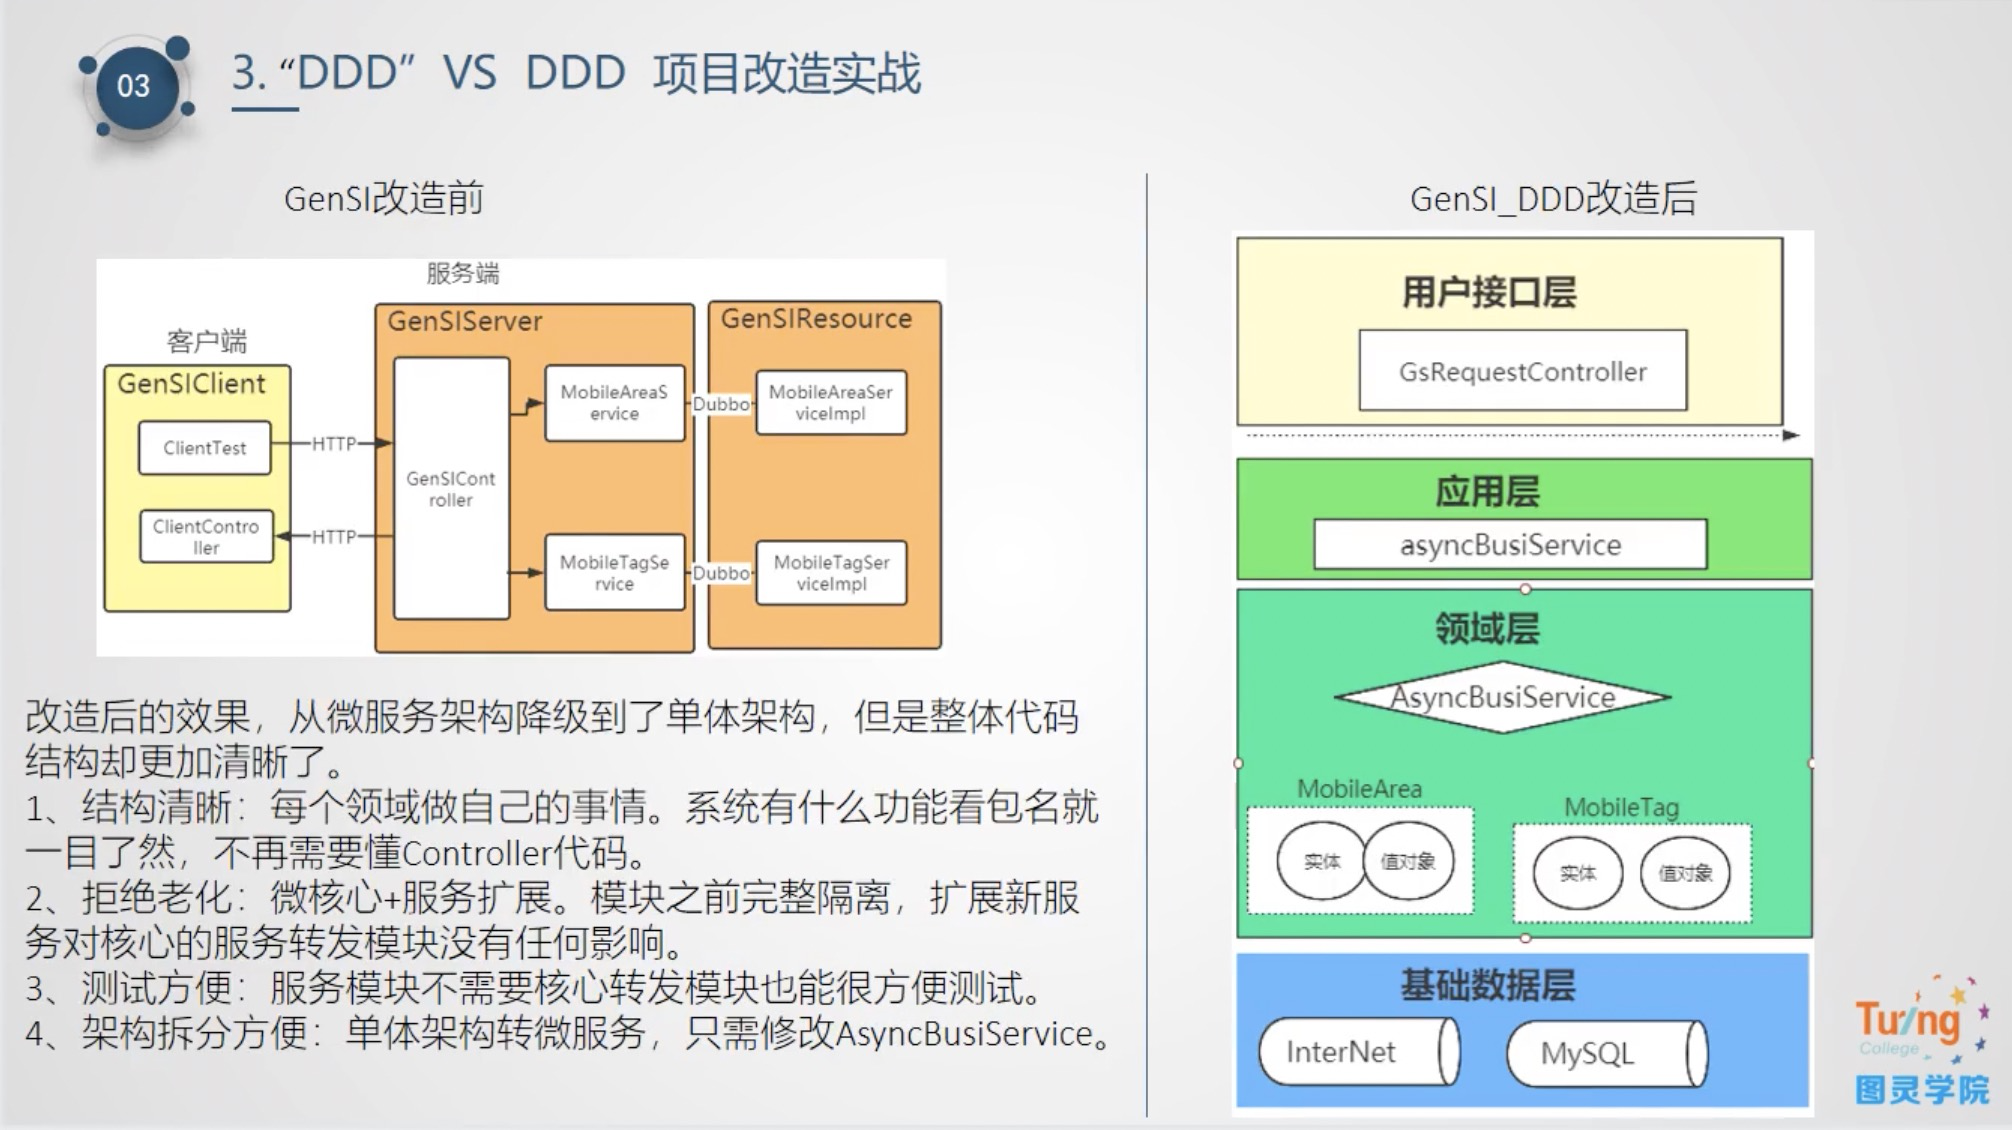Select the AsyncBusiService diamond shape

point(1503,697)
